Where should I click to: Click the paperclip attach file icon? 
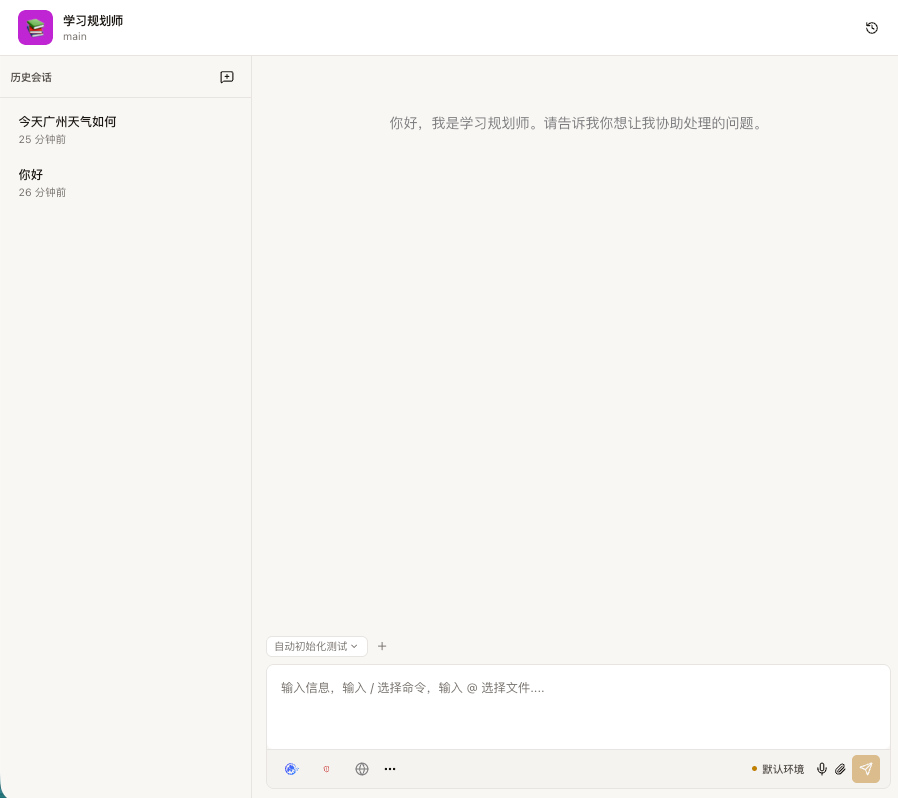click(x=840, y=769)
